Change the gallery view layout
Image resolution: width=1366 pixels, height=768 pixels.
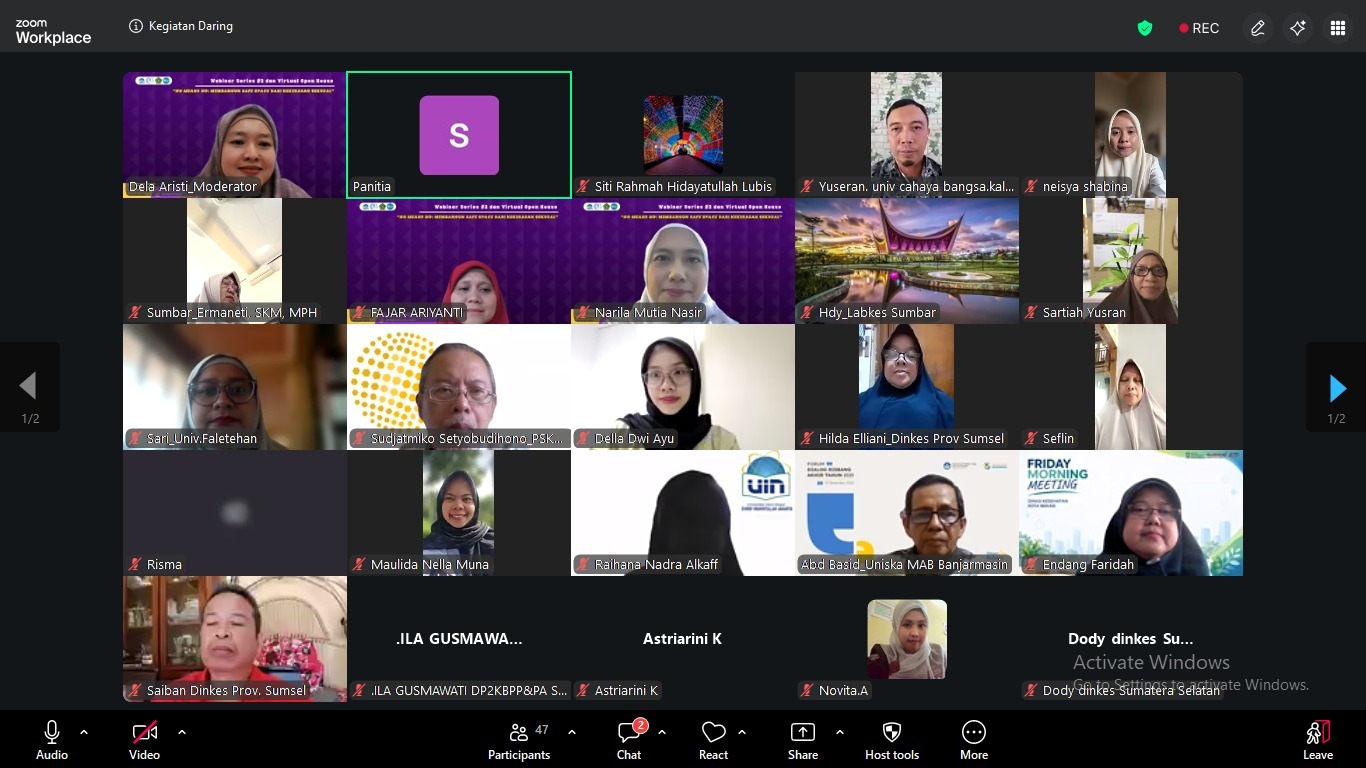click(1338, 28)
